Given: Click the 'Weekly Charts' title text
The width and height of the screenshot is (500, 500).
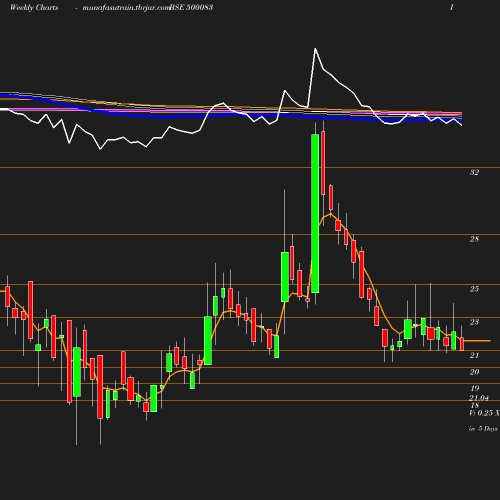Looking at the screenshot, I should 34,7.
